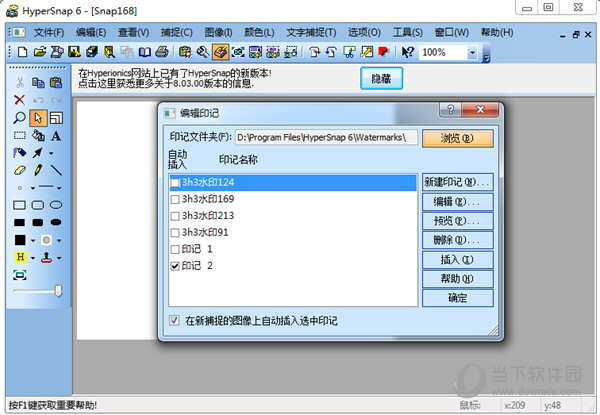Click the wrench settings toolbar icon
Screen dimensions: 600x415
point(203,52)
